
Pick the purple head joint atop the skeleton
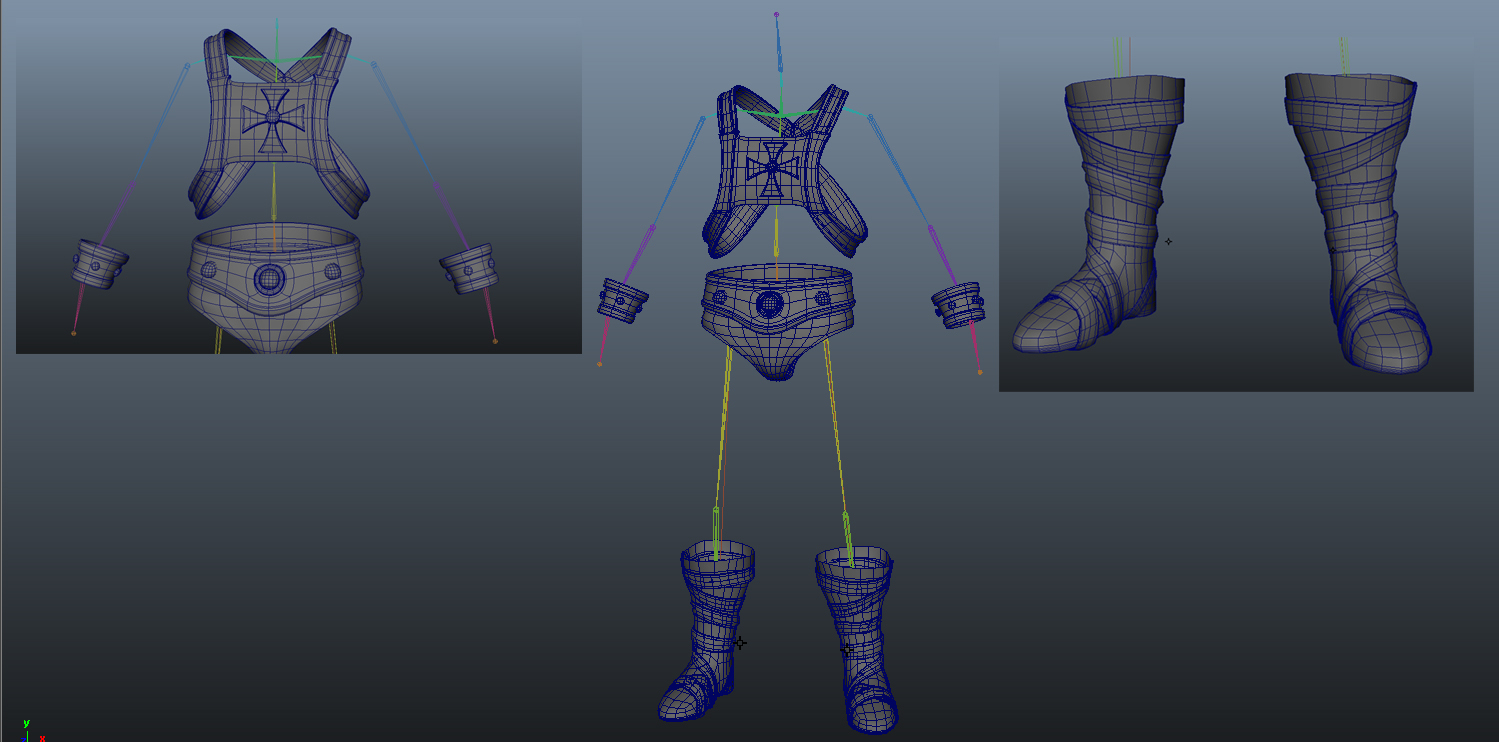[776, 15]
